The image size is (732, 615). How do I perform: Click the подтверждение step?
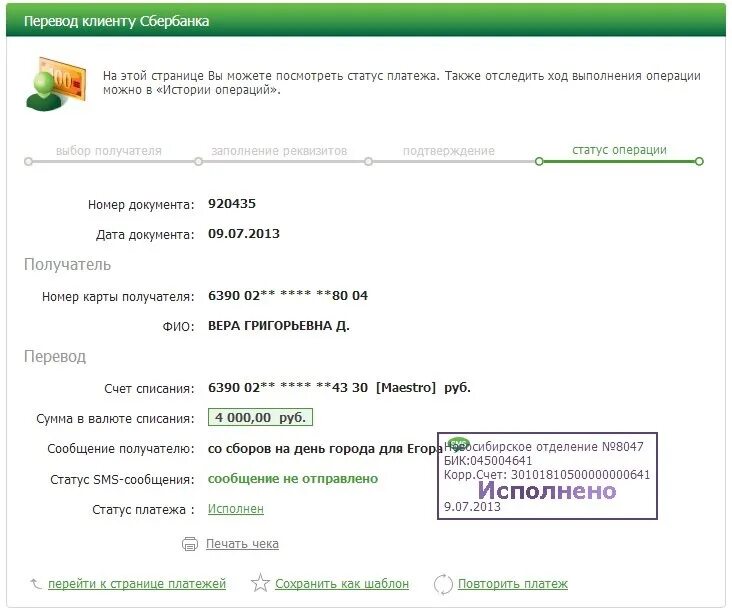449,151
